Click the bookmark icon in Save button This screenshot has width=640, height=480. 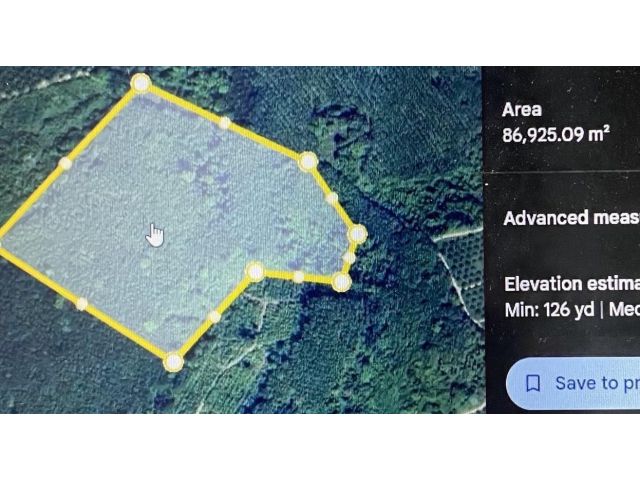[x=533, y=384]
